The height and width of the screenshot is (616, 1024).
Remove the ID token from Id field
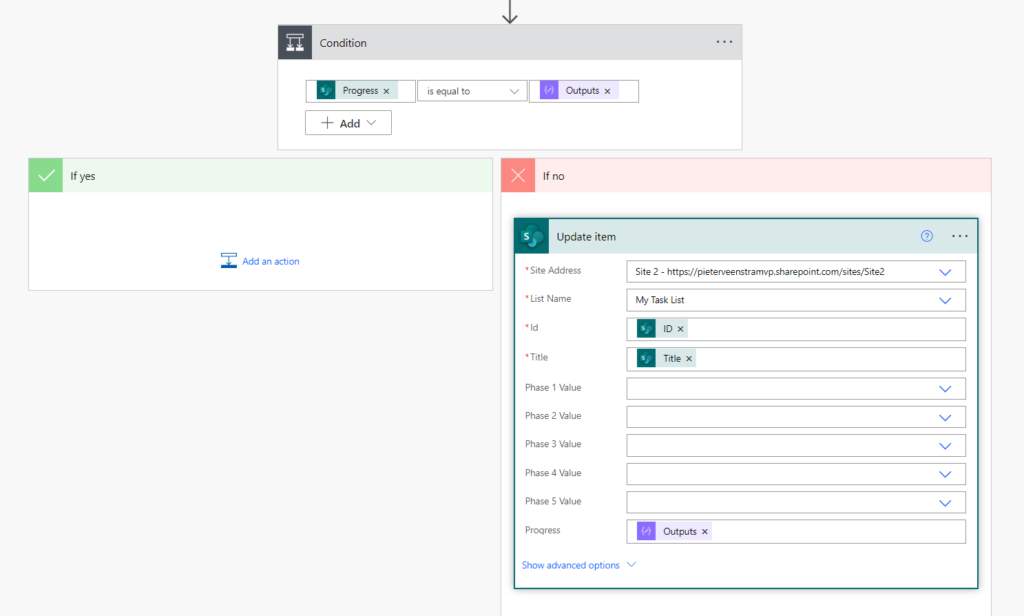tap(680, 329)
